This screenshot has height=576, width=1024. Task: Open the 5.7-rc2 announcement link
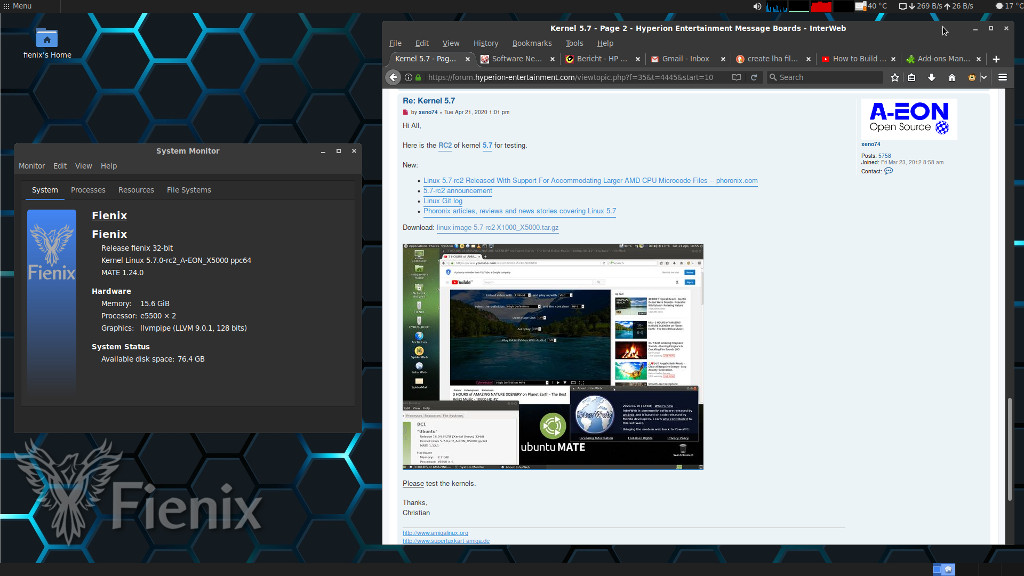pyautogui.click(x=458, y=191)
